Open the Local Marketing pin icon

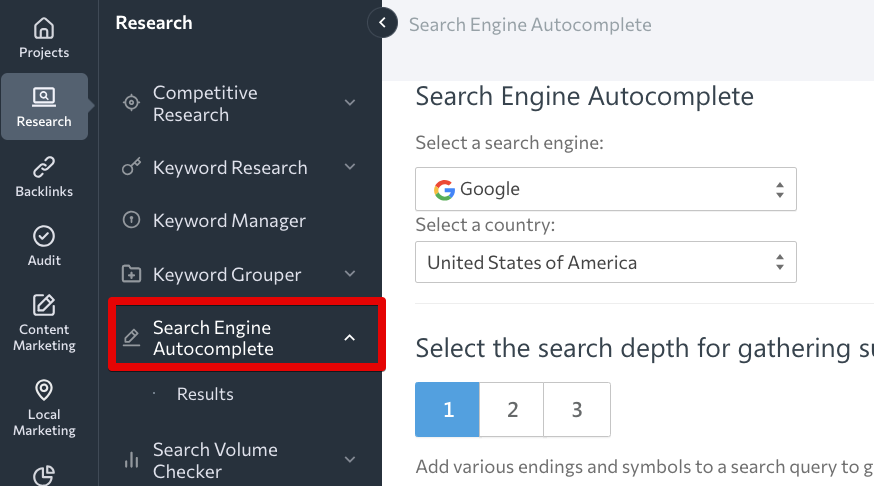44,390
